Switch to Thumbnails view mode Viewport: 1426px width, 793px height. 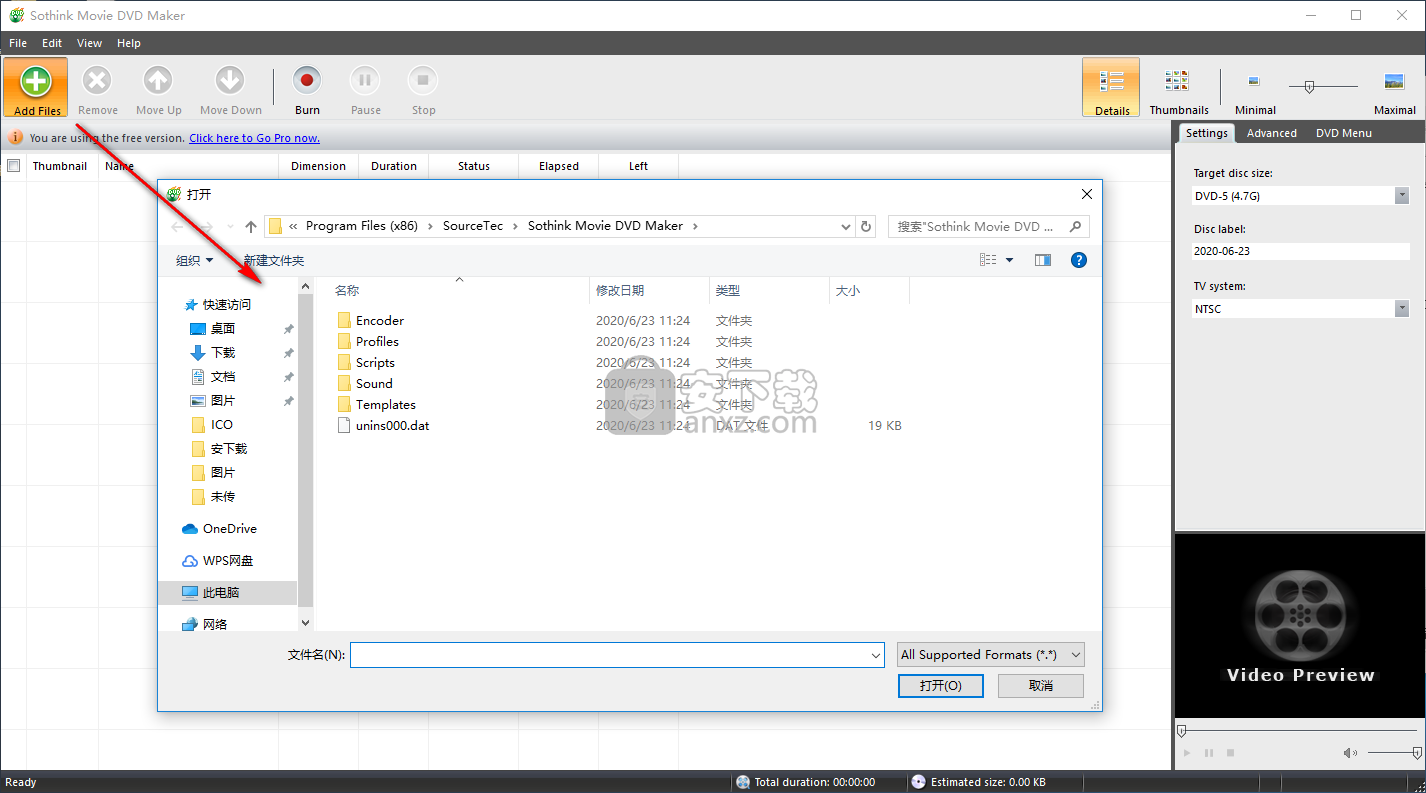point(1177,81)
